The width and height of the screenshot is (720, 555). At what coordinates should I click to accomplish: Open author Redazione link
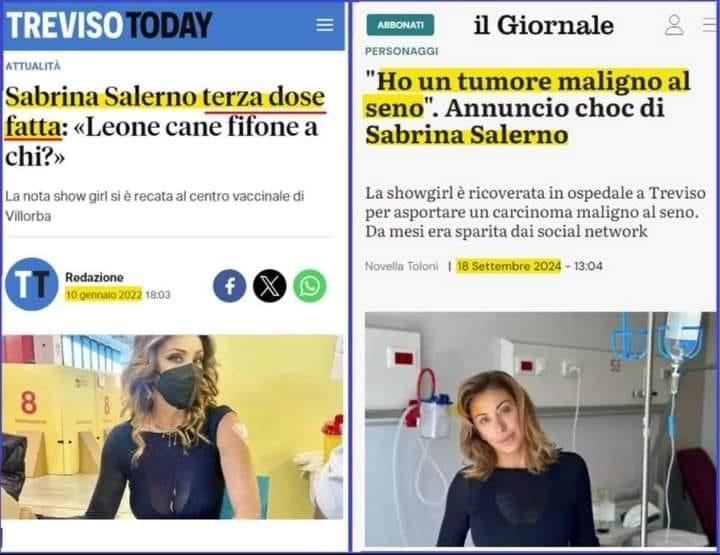[x=94, y=277]
